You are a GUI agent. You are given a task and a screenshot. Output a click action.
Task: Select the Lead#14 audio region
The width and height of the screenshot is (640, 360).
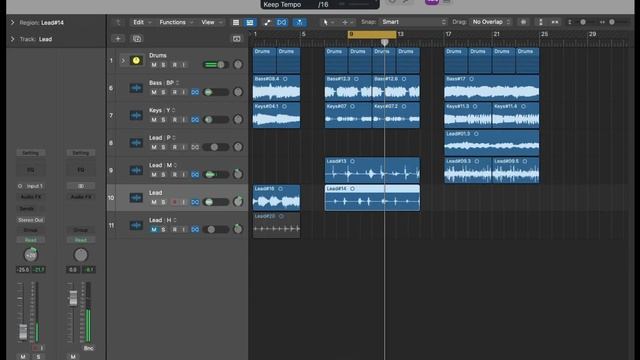[372, 198]
